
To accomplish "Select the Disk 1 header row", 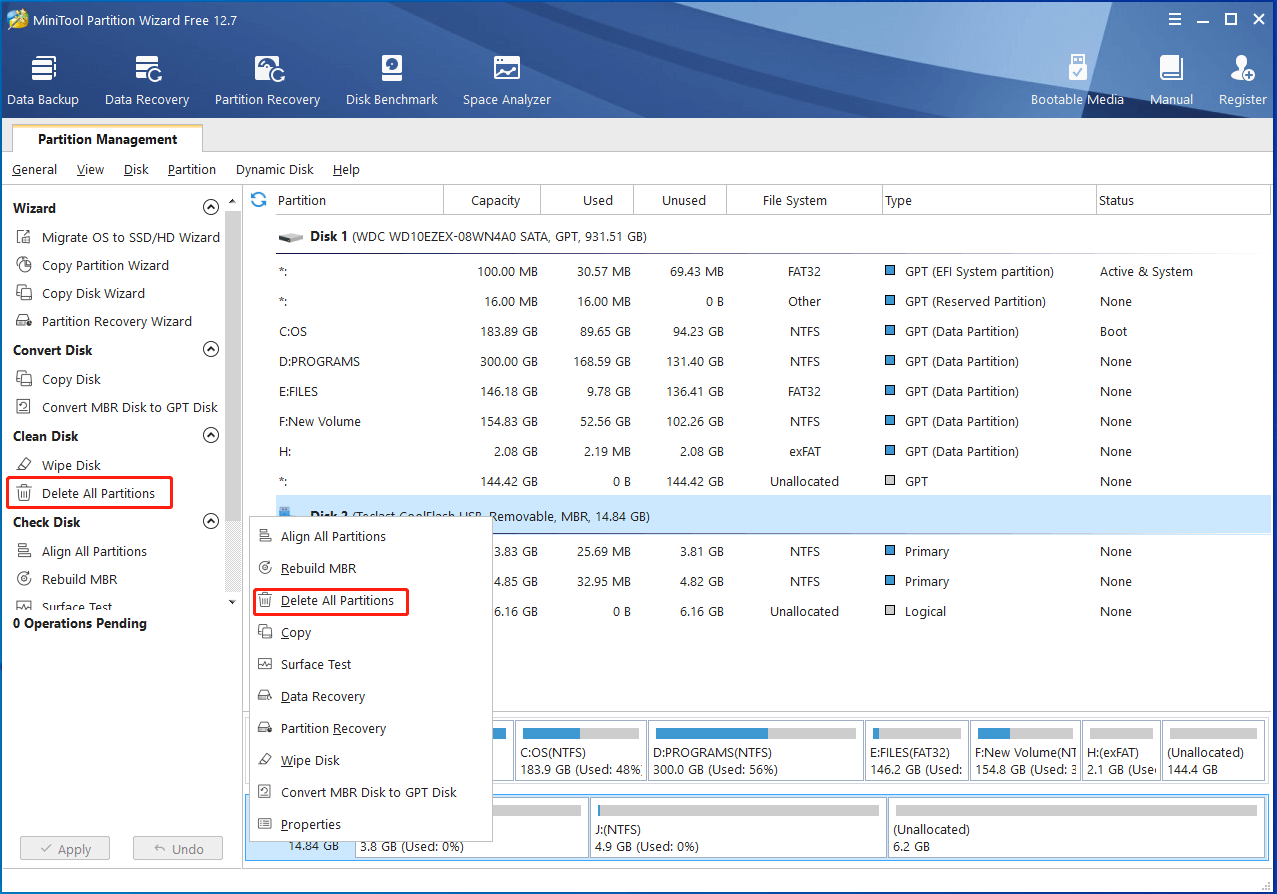I will 773,237.
